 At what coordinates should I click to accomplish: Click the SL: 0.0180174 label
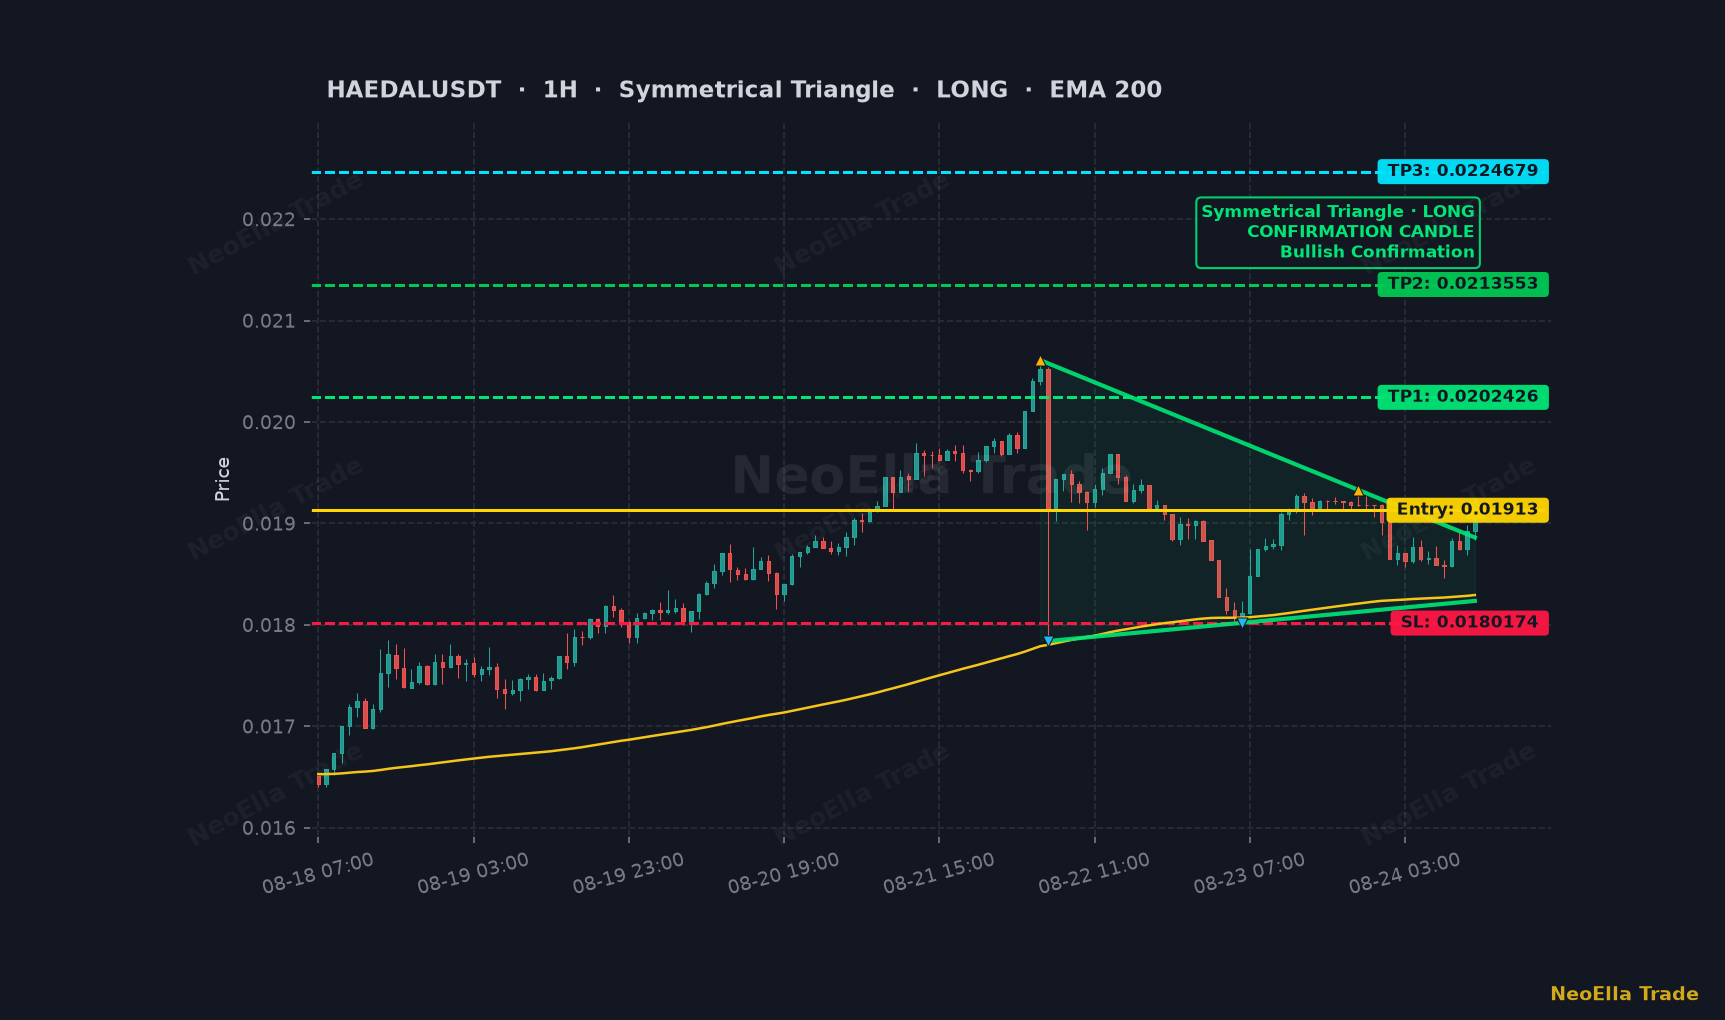click(1469, 623)
